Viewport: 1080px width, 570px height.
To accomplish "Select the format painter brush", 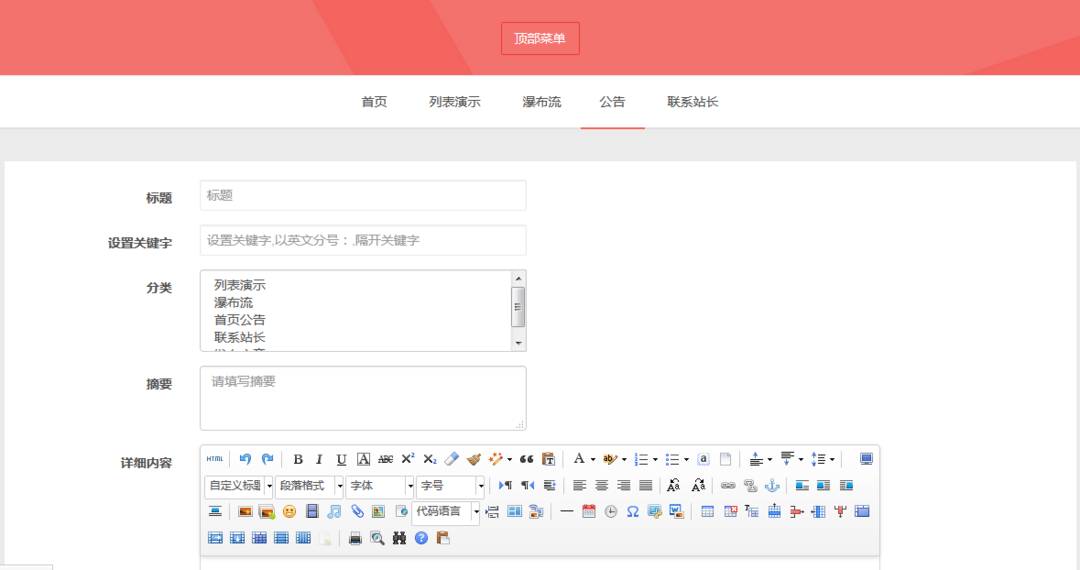I will tap(474, 459).
